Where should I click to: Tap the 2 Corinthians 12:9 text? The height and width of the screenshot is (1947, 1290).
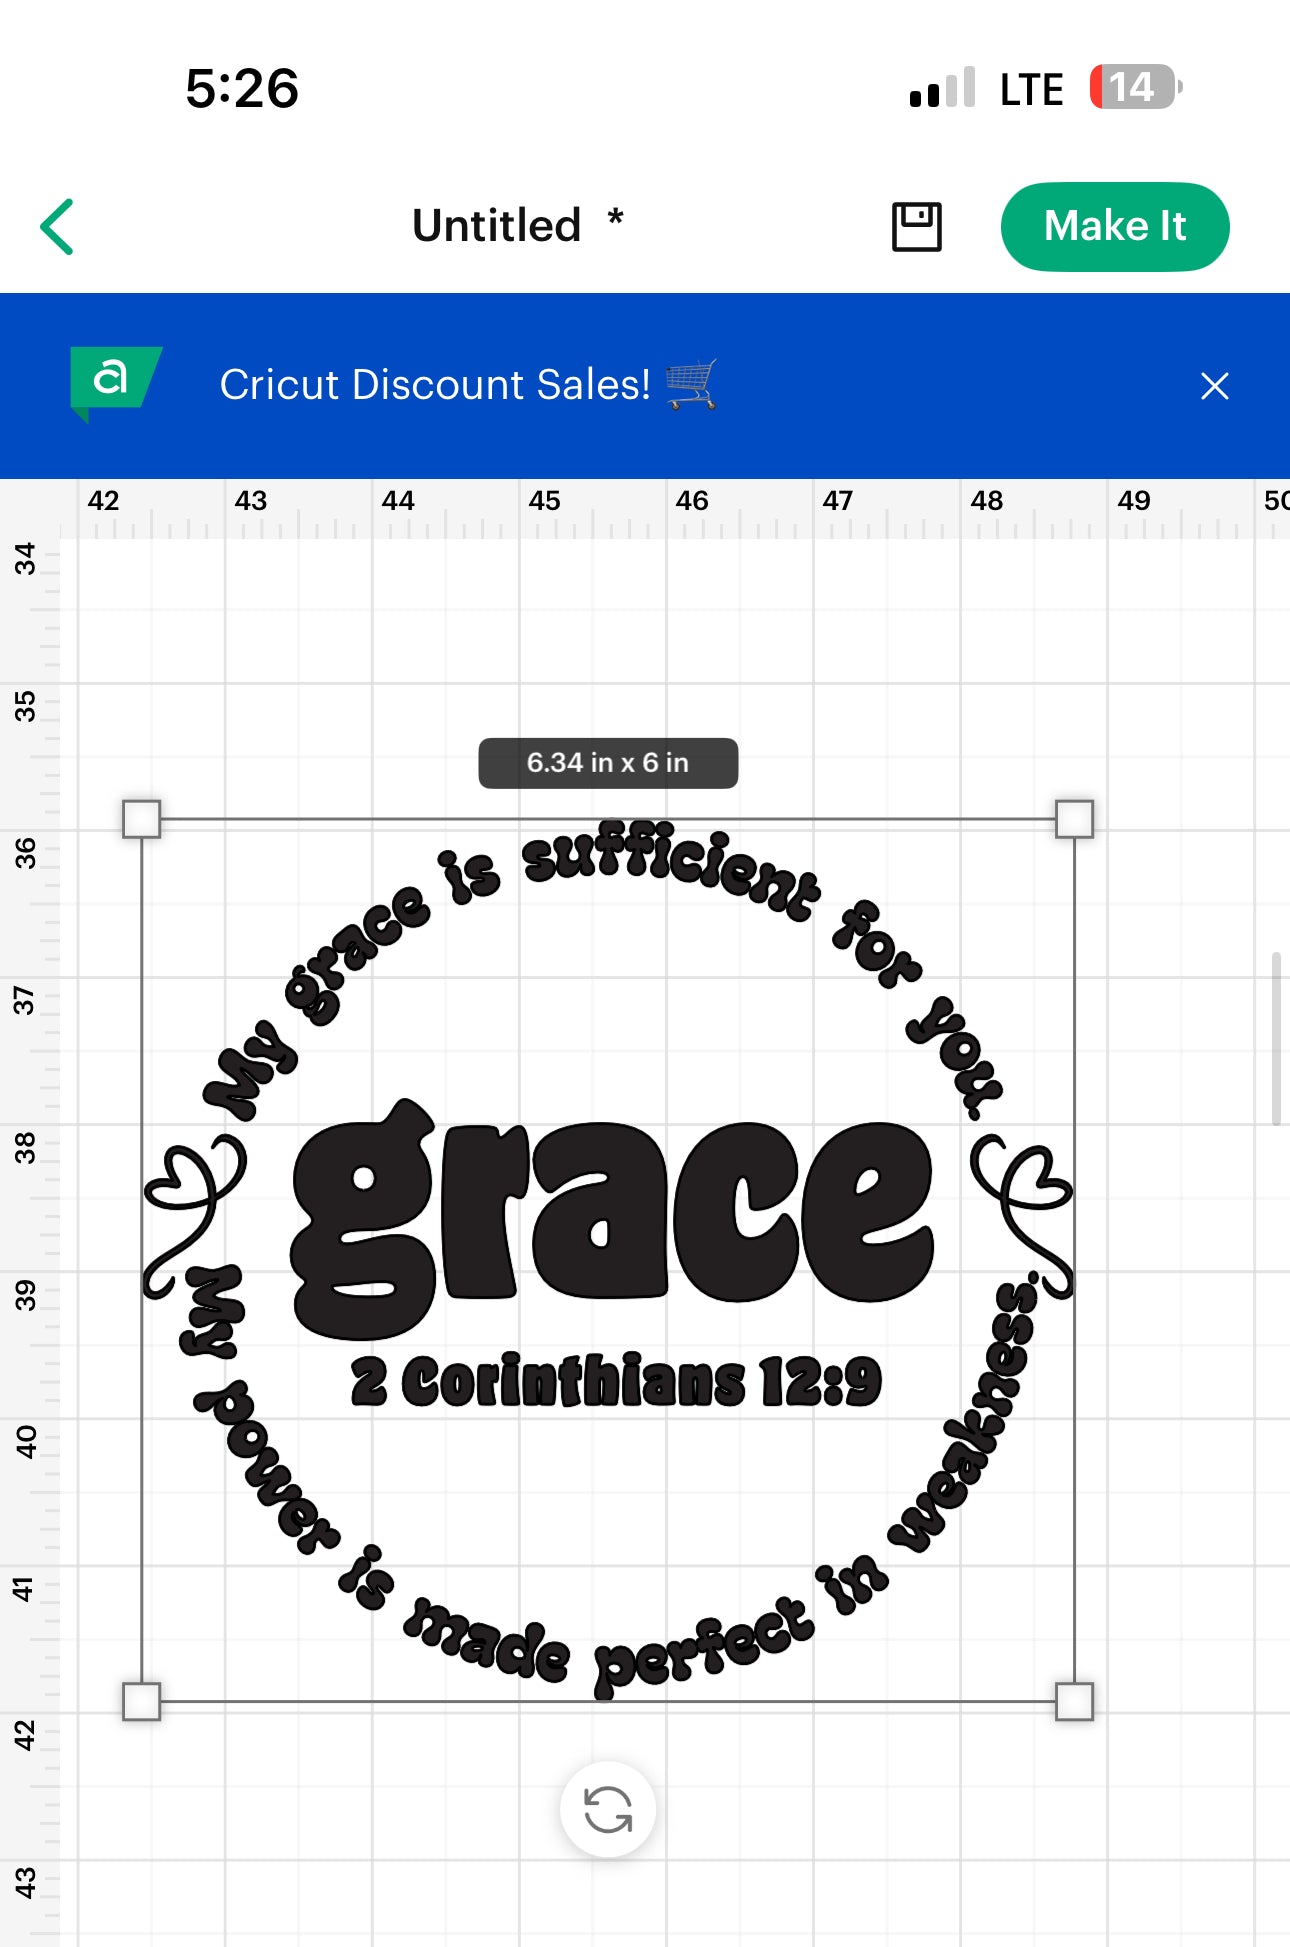tap(616, 1382)
